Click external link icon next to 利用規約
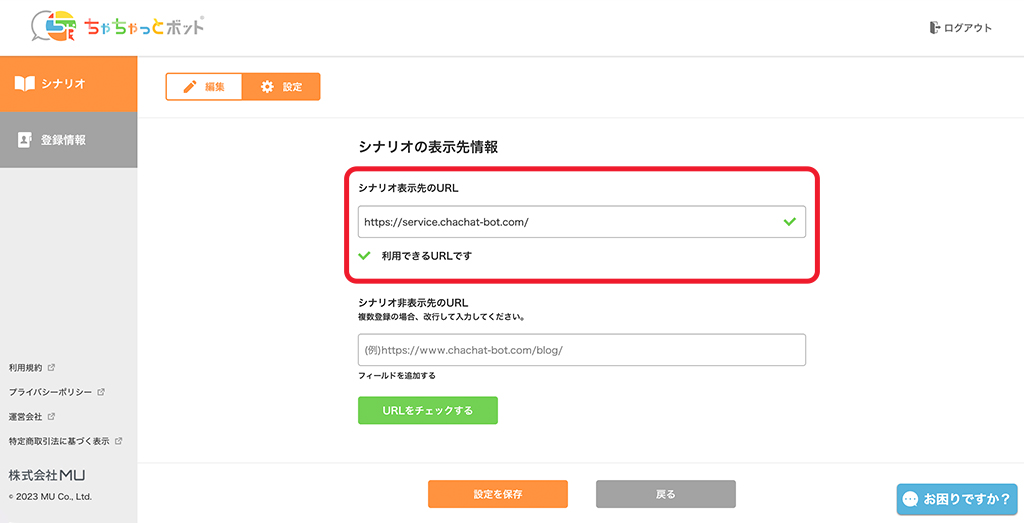 [51, 368]
